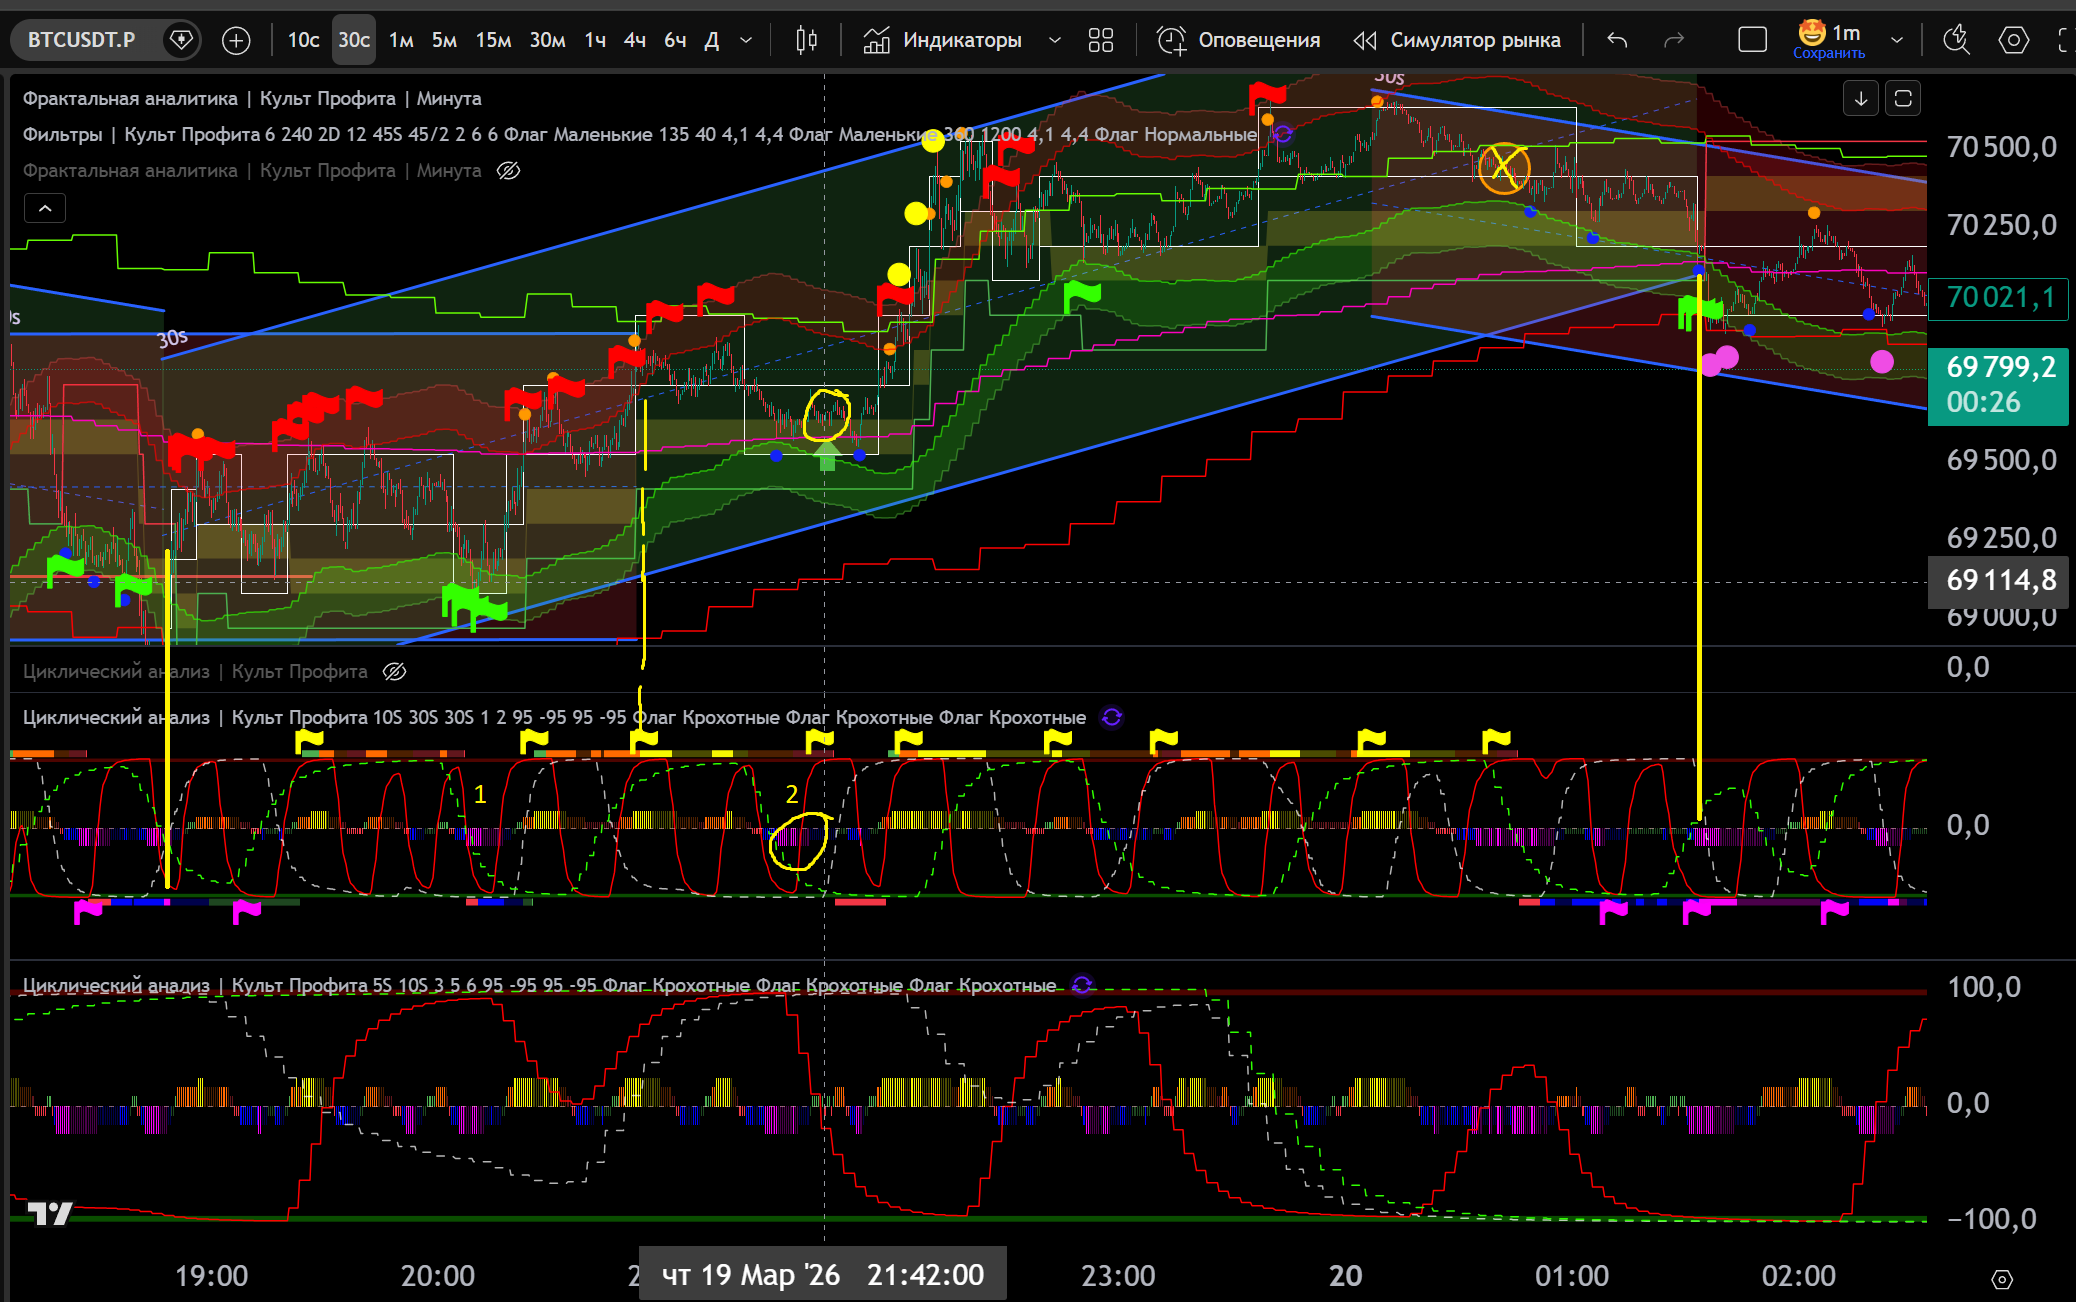The width and height of the screenshot is (2076, 1302).
Task: Open the candlestick chart style selector
Action: coord(806,40)
